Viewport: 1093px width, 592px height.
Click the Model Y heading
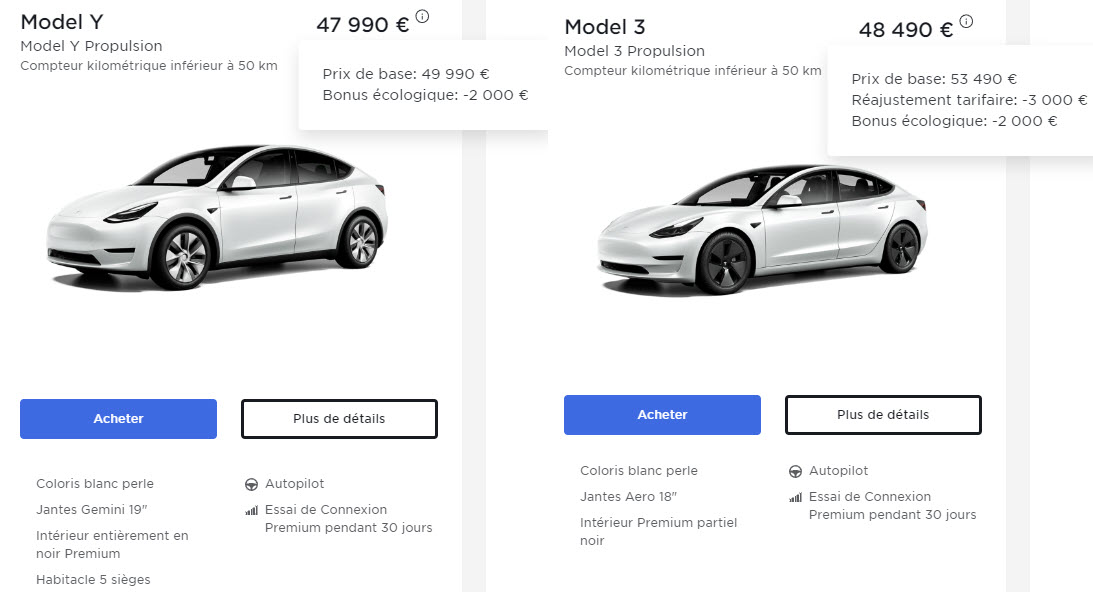(x=62, y=22)
